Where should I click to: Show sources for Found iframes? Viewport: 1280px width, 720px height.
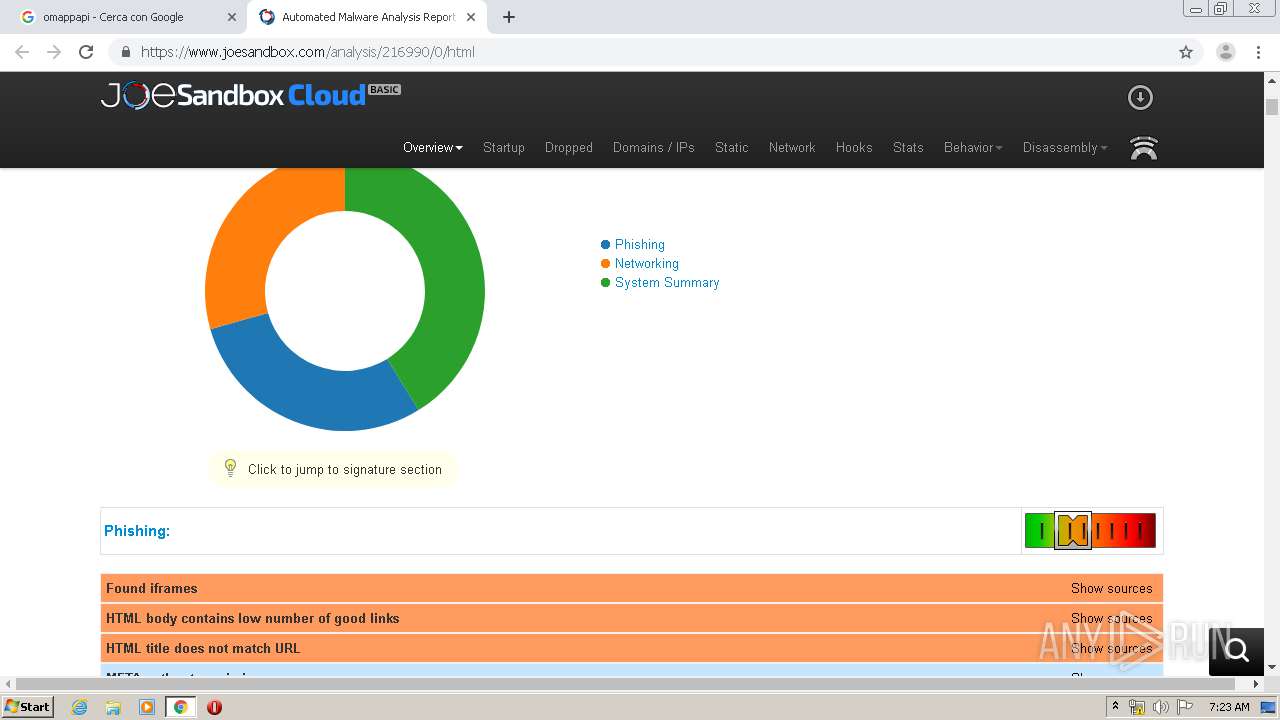pos(1111,588)
